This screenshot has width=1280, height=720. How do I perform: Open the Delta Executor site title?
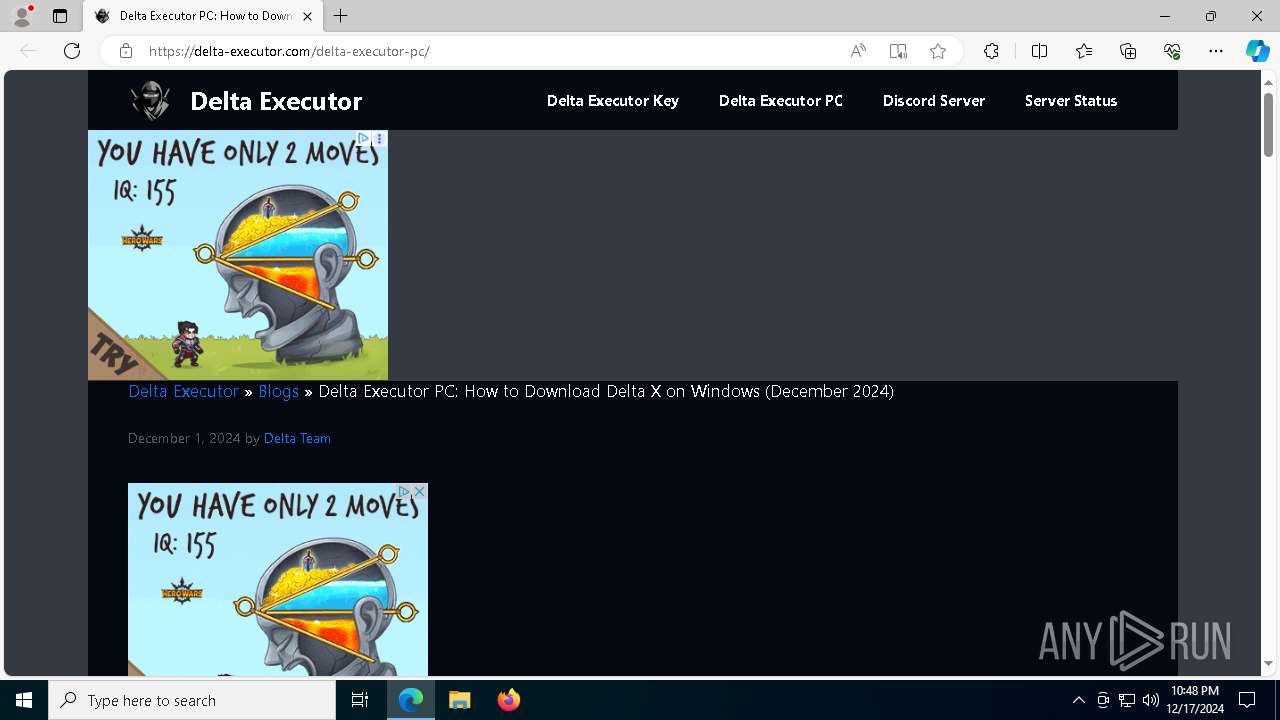[x=276, y=101]
